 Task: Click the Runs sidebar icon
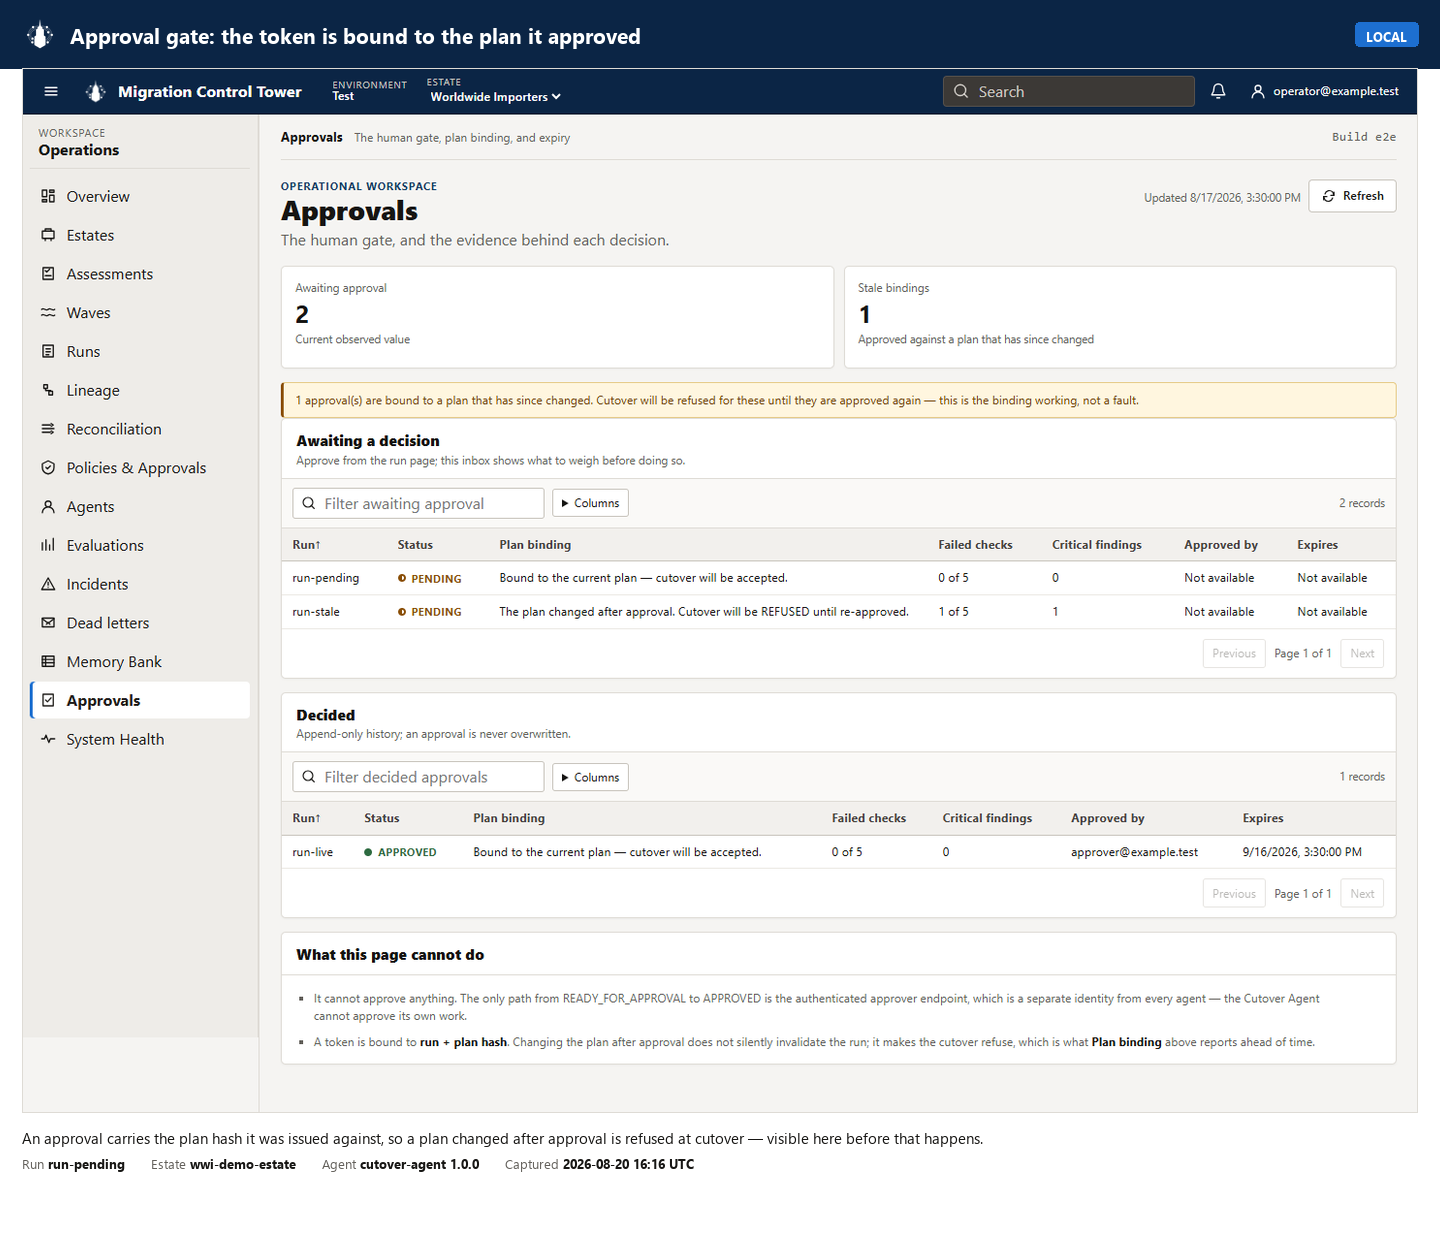click(x=48, y=351)
